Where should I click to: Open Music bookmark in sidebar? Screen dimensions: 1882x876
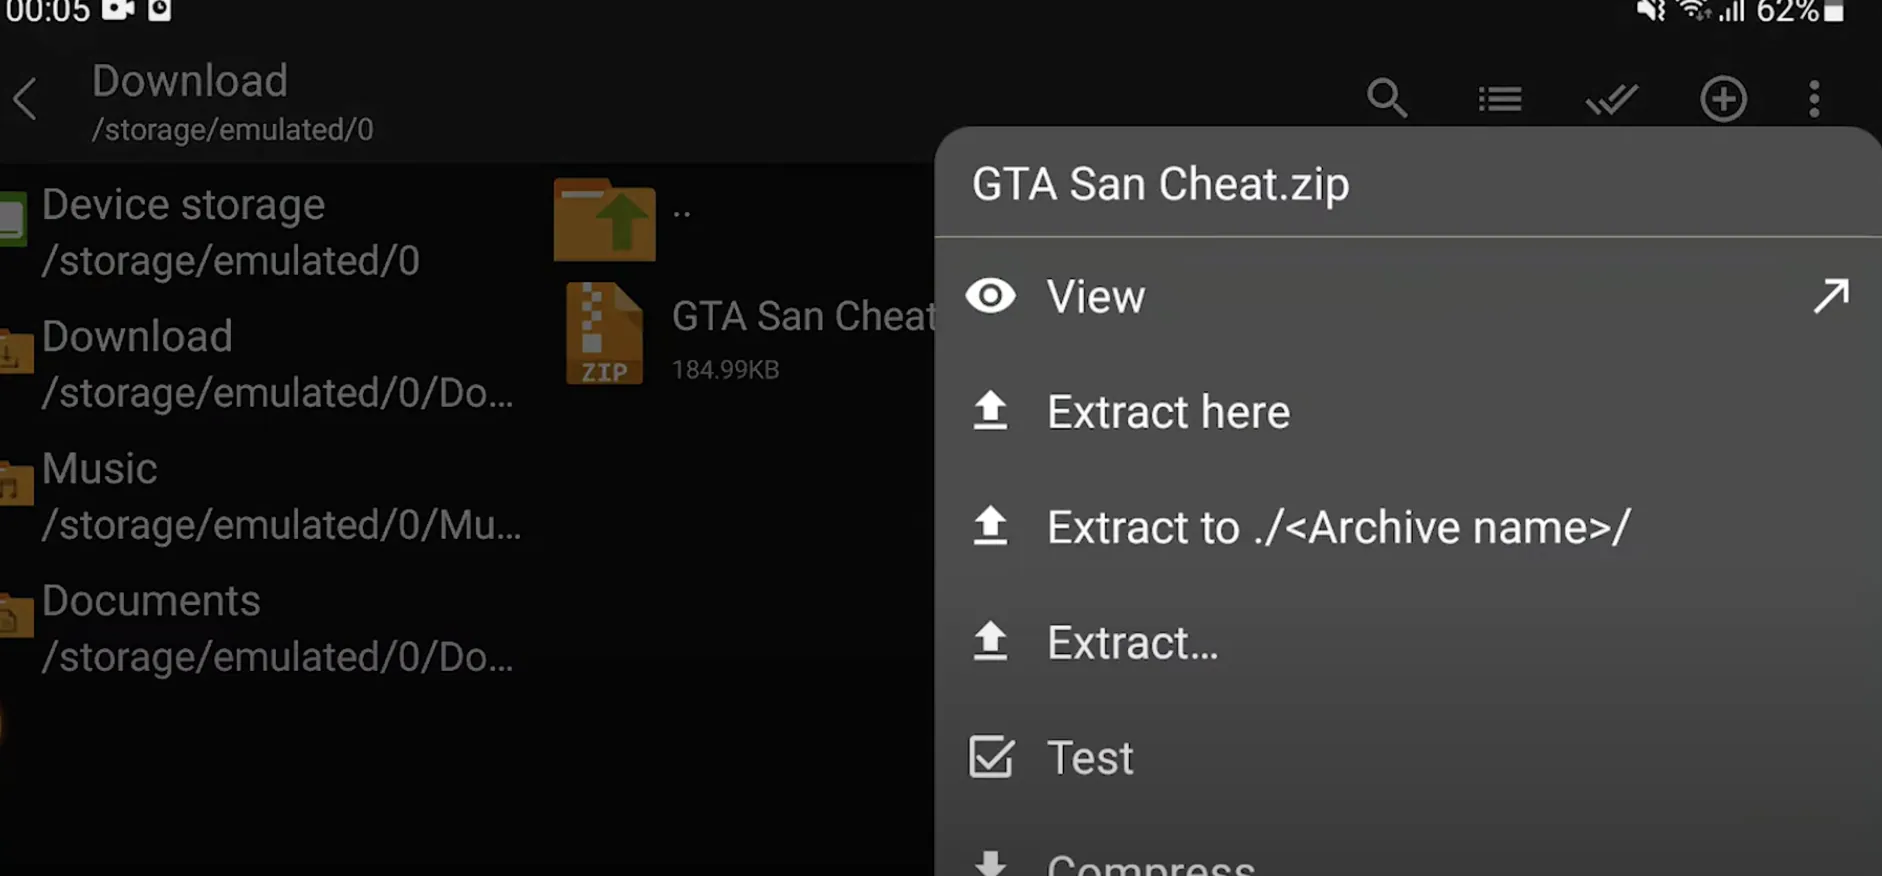click(x=265, y=496)
